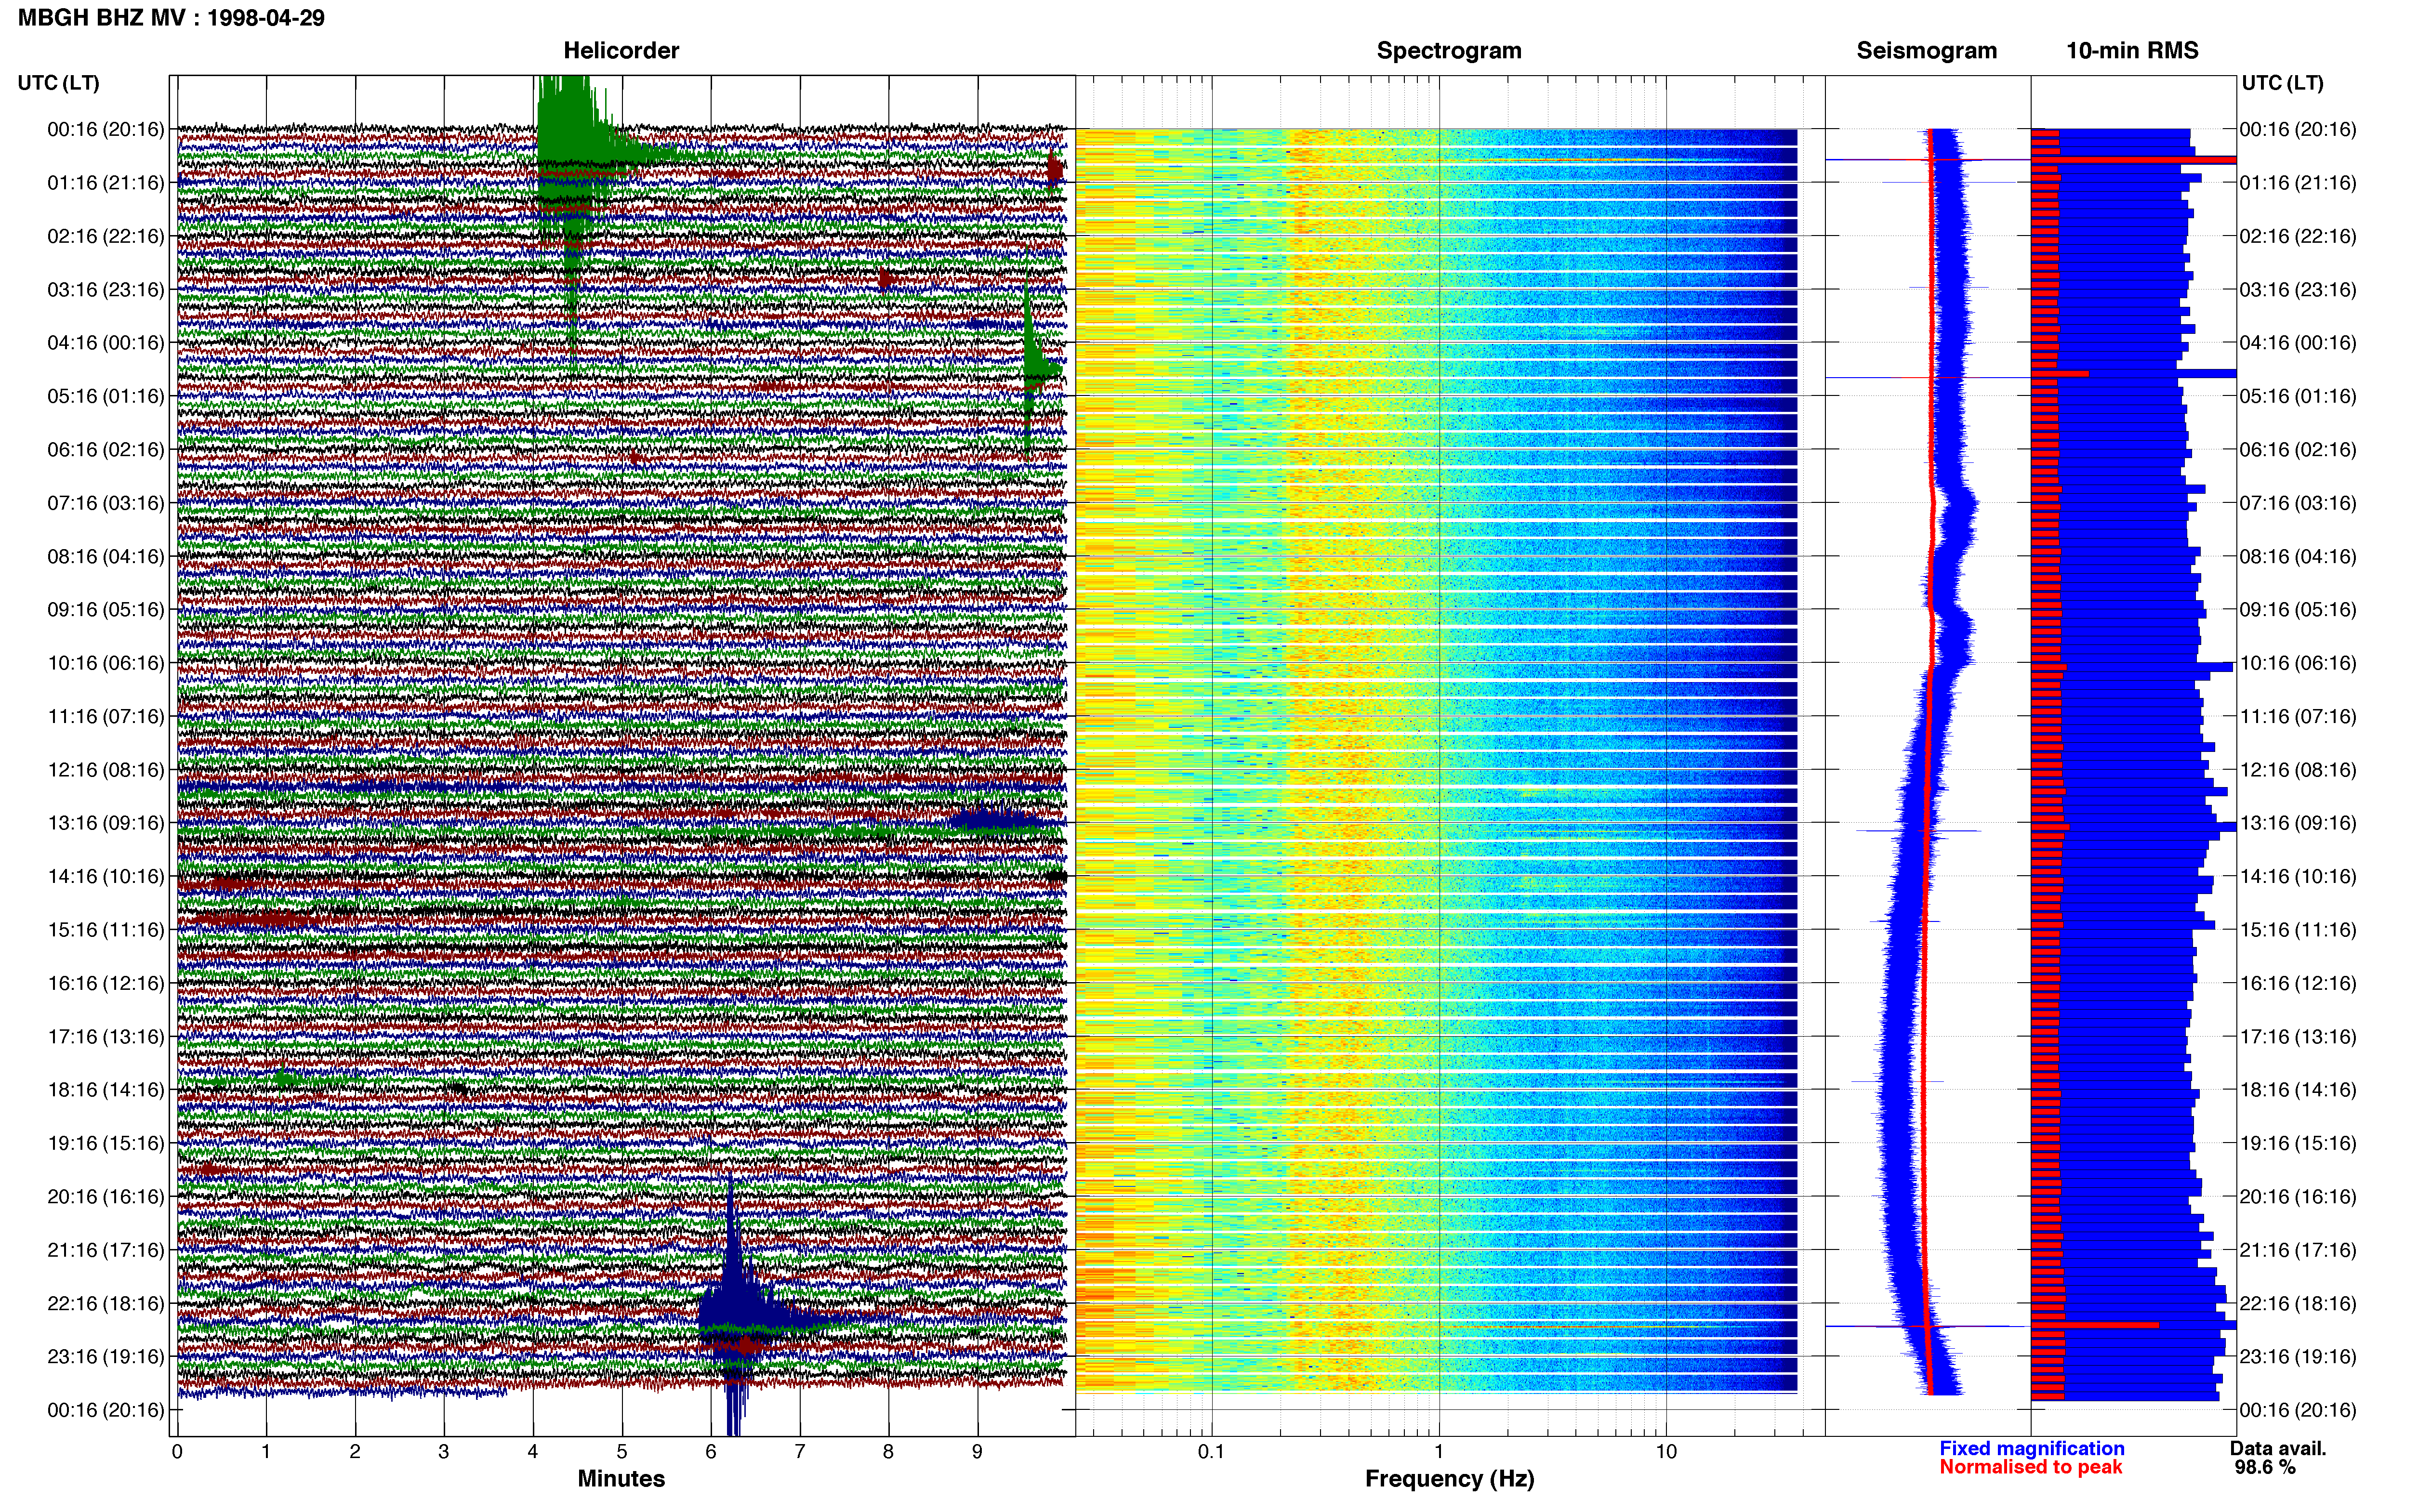Click the '9' minute tick on helicorder axis

click(977, 1451)
